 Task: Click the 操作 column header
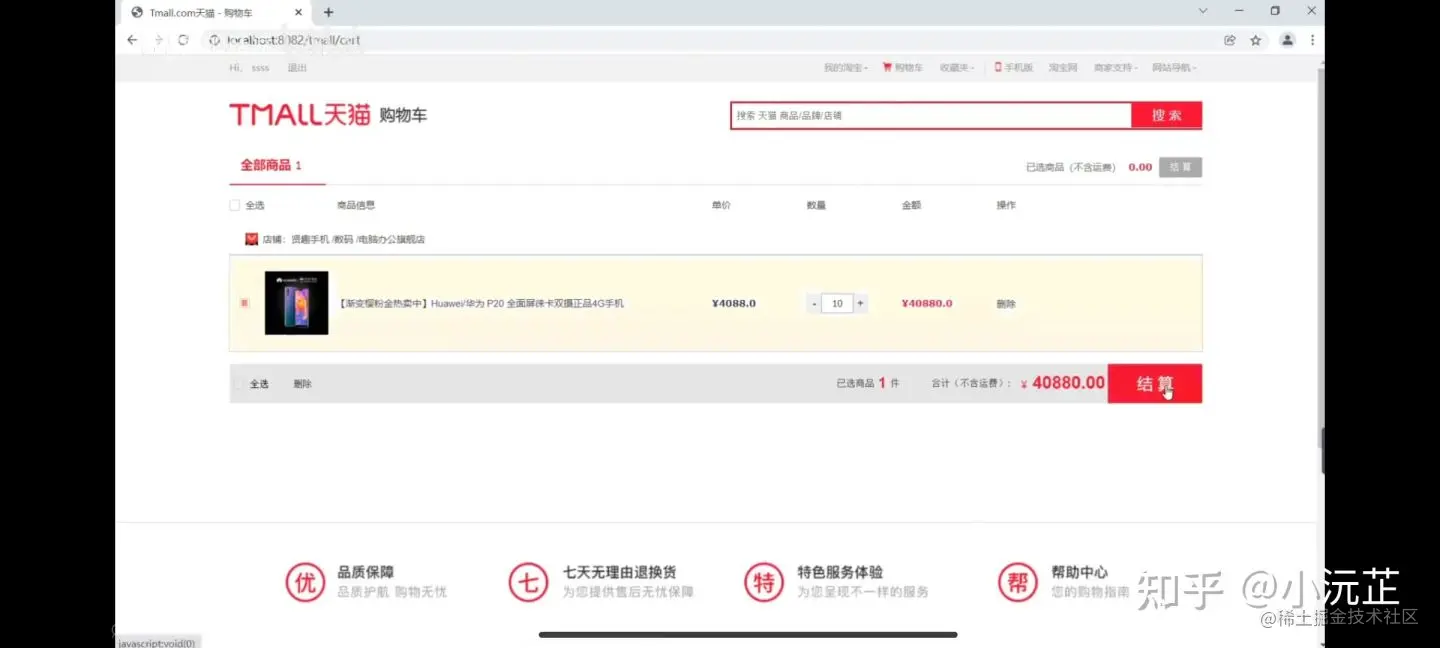(x=1006, y=205)
